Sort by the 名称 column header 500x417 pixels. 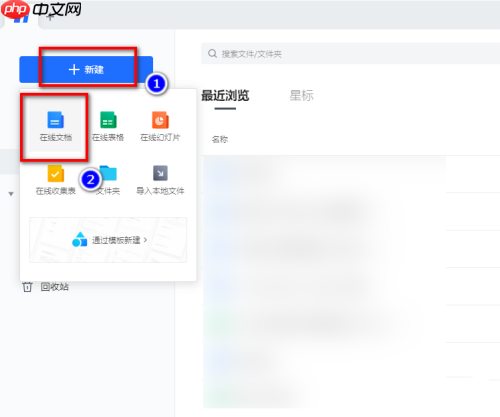pyautogui.click(x=220, y=139)
